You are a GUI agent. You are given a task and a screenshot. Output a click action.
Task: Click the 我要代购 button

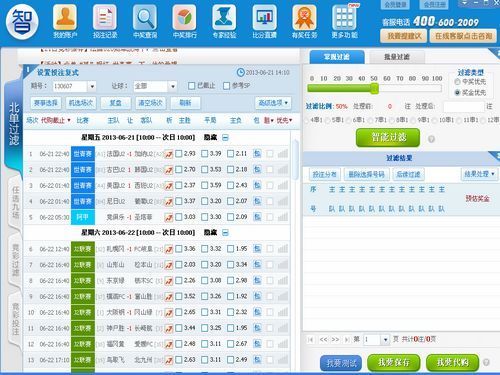coord(452,362)
